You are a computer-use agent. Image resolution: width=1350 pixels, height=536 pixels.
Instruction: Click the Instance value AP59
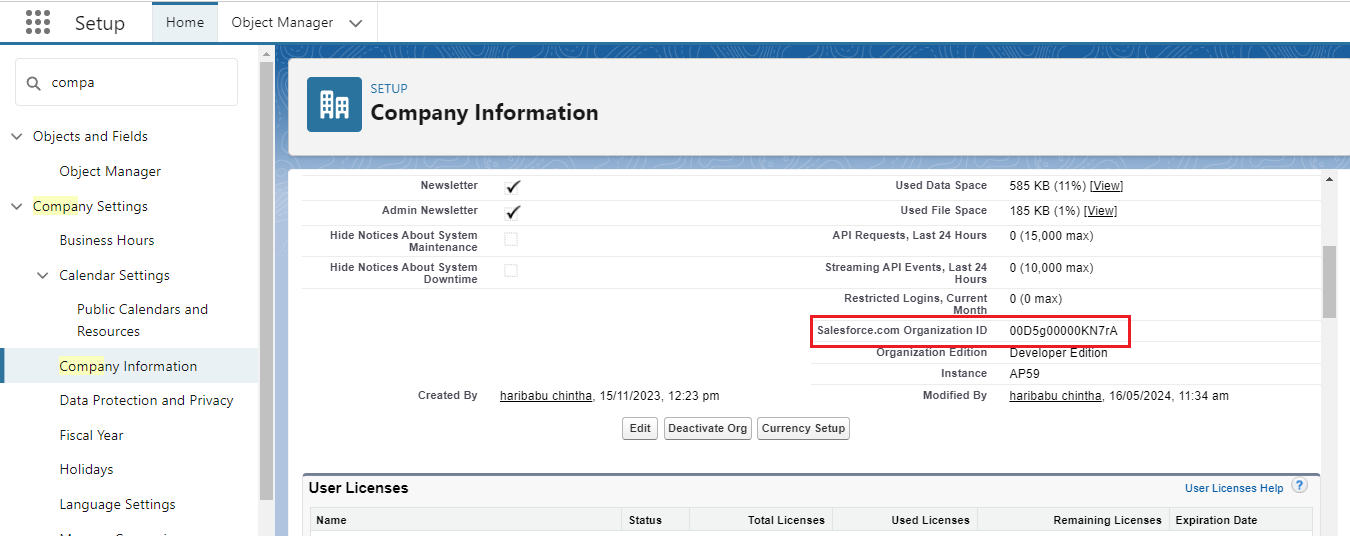coord(1024,374)
